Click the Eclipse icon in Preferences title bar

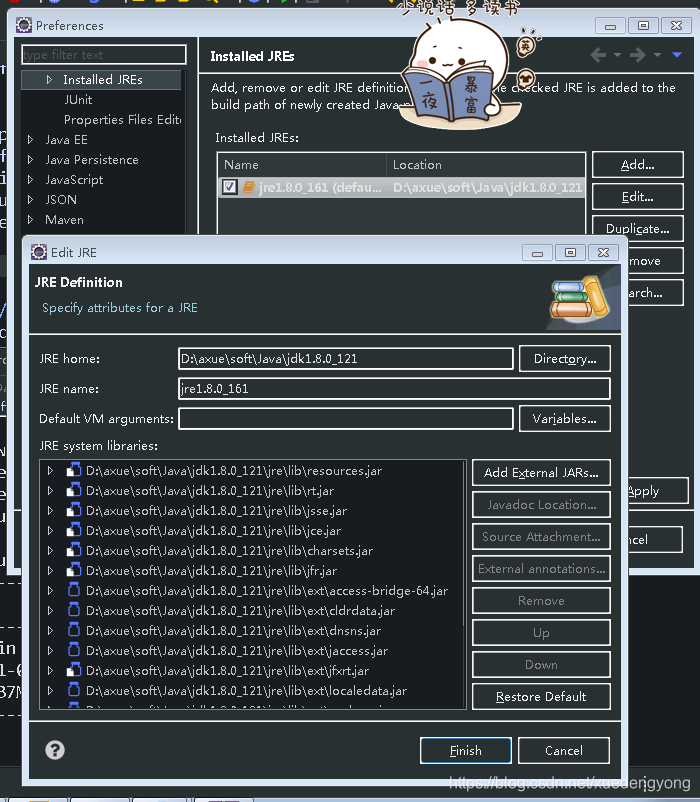pyautogui.click(x=24, y=25)
